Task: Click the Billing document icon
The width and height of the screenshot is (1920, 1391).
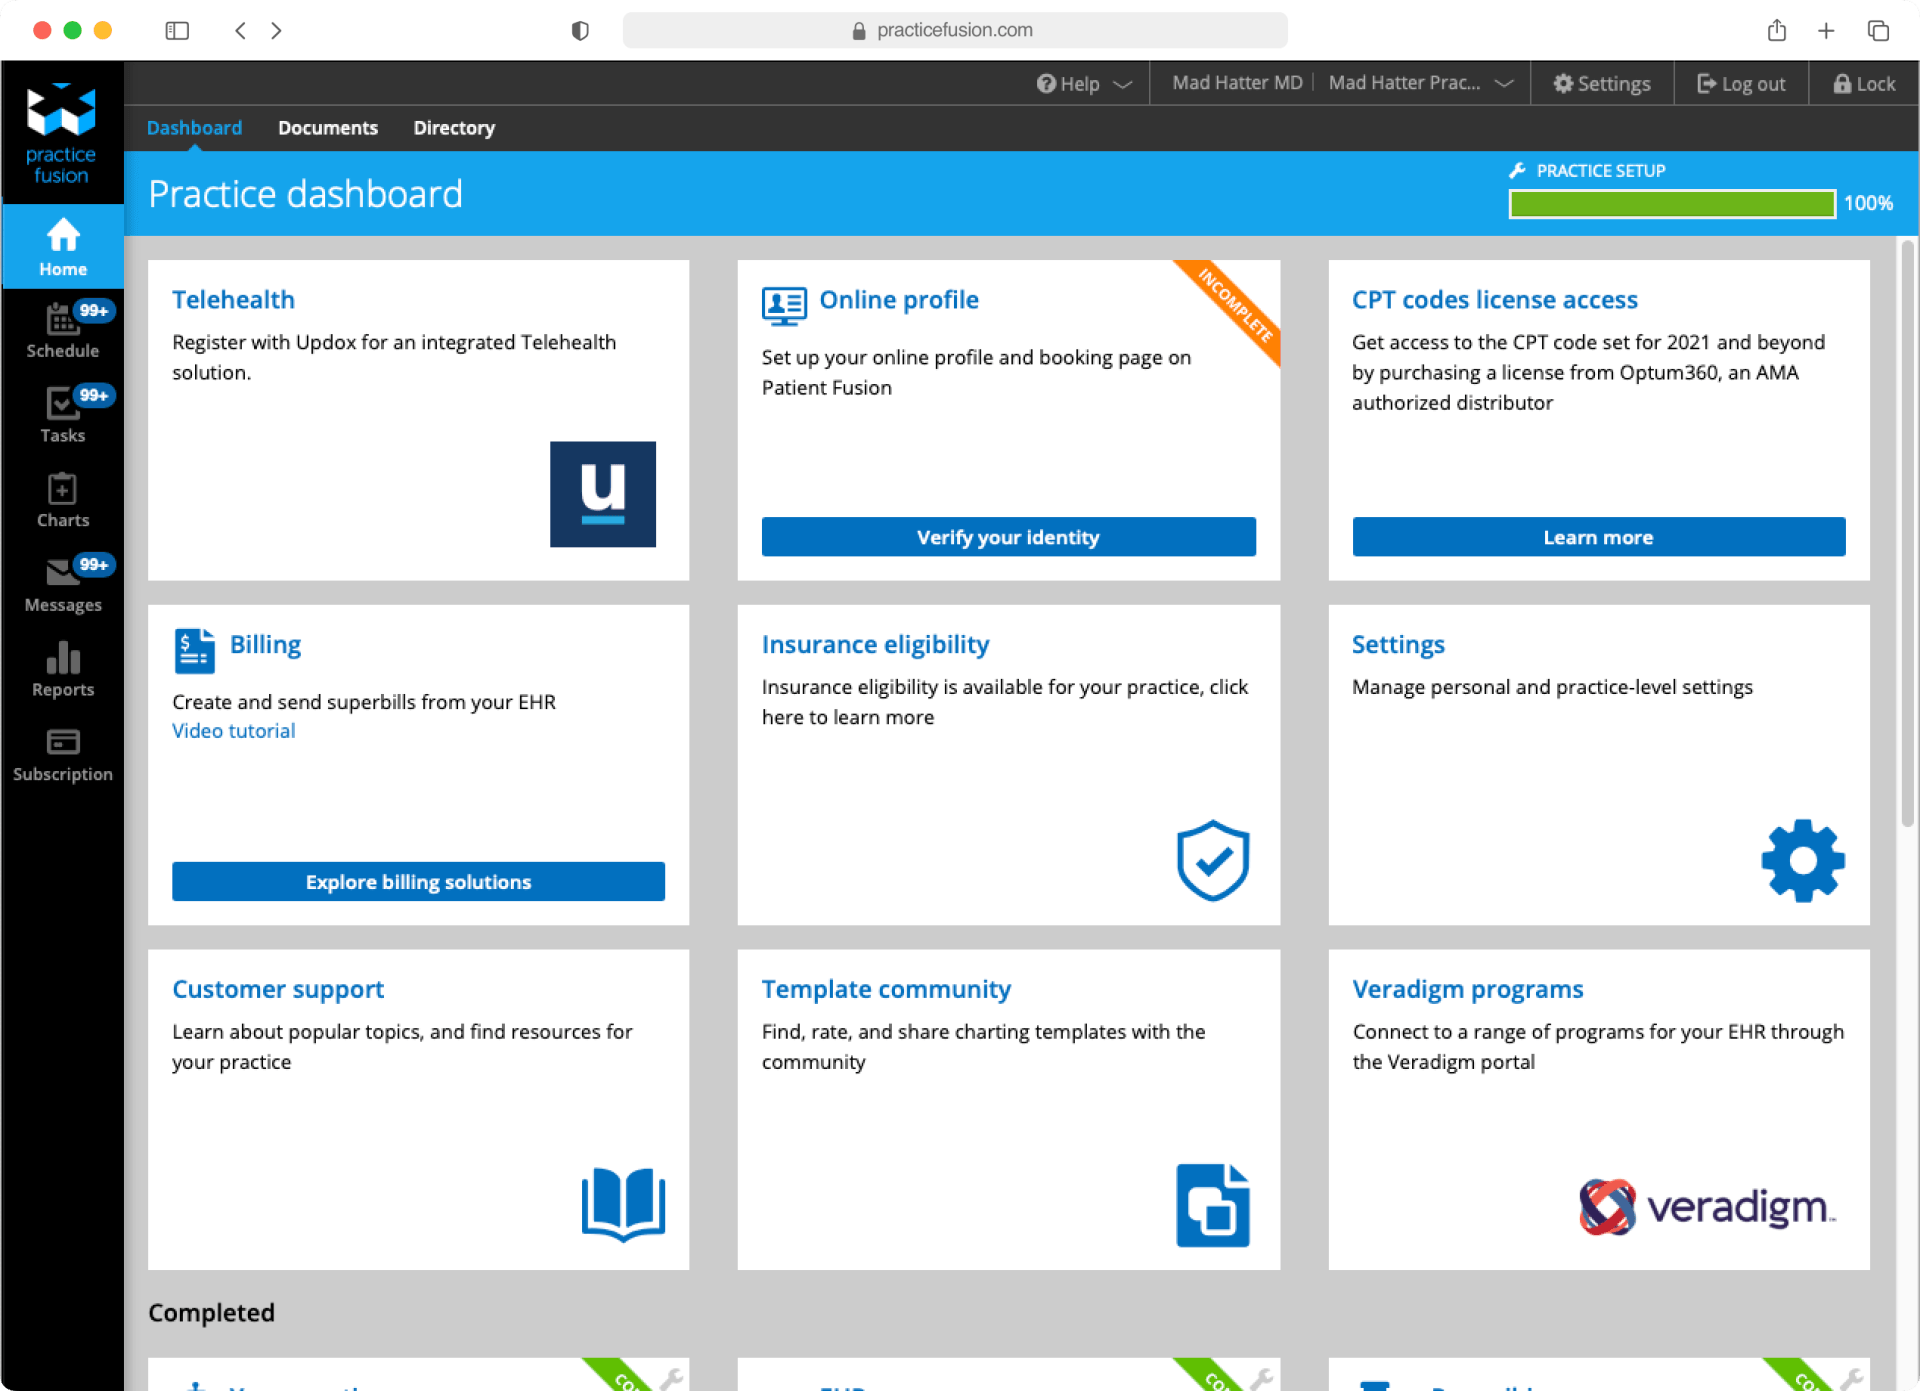Action: (194, 651)
